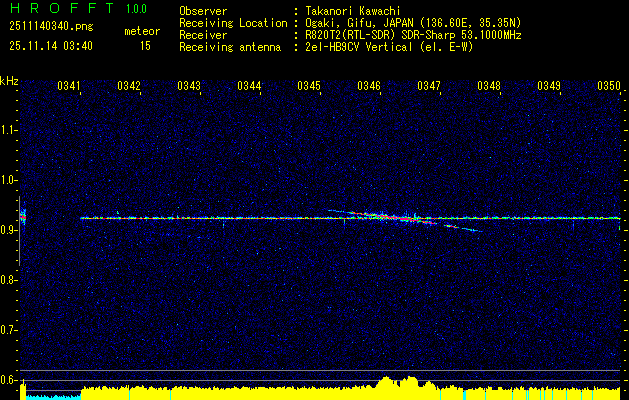Click the file name 2511140340.png
Screen dimensions: 629x400
pos(51,26)
